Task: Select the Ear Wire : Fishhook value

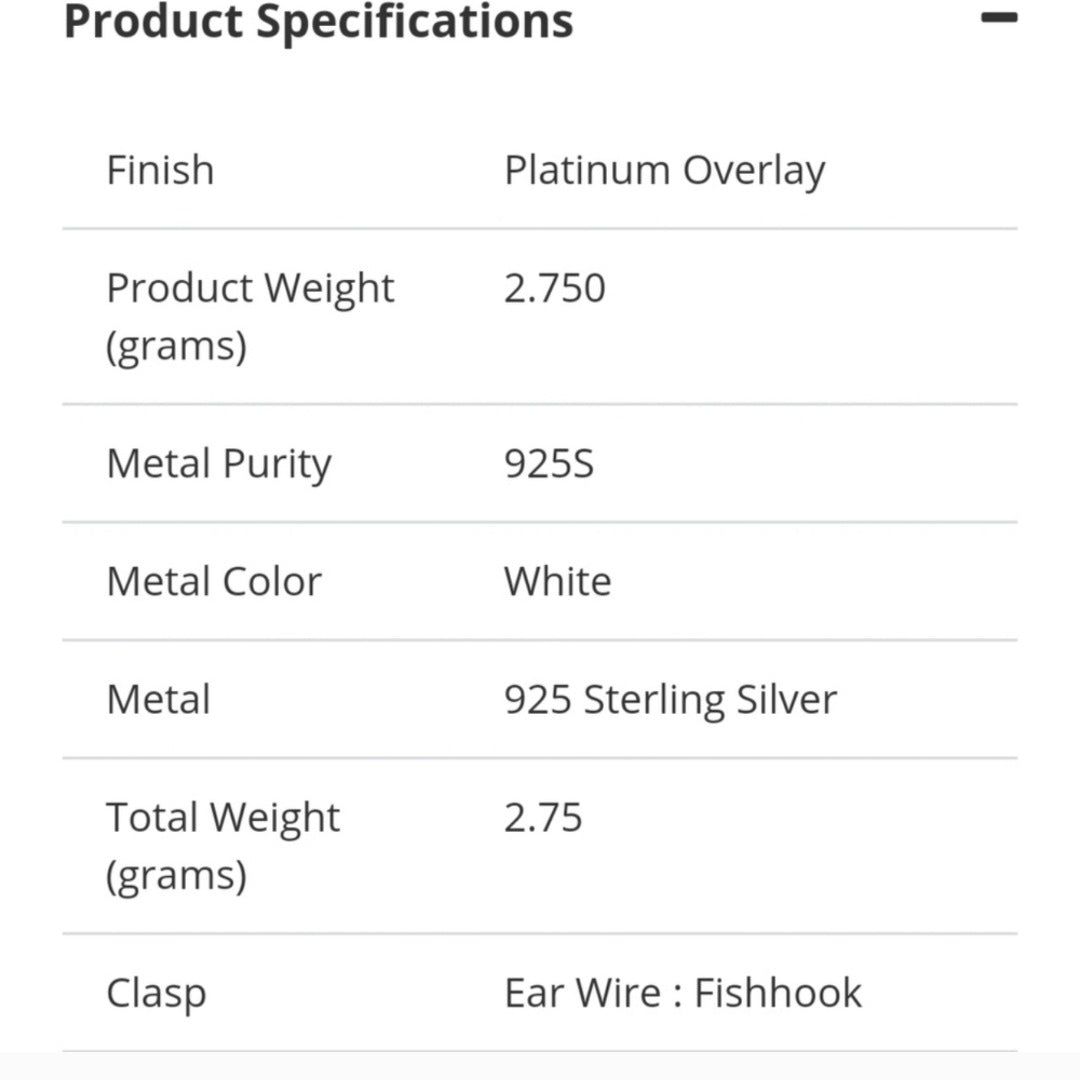Action: [x=683, y=992]
